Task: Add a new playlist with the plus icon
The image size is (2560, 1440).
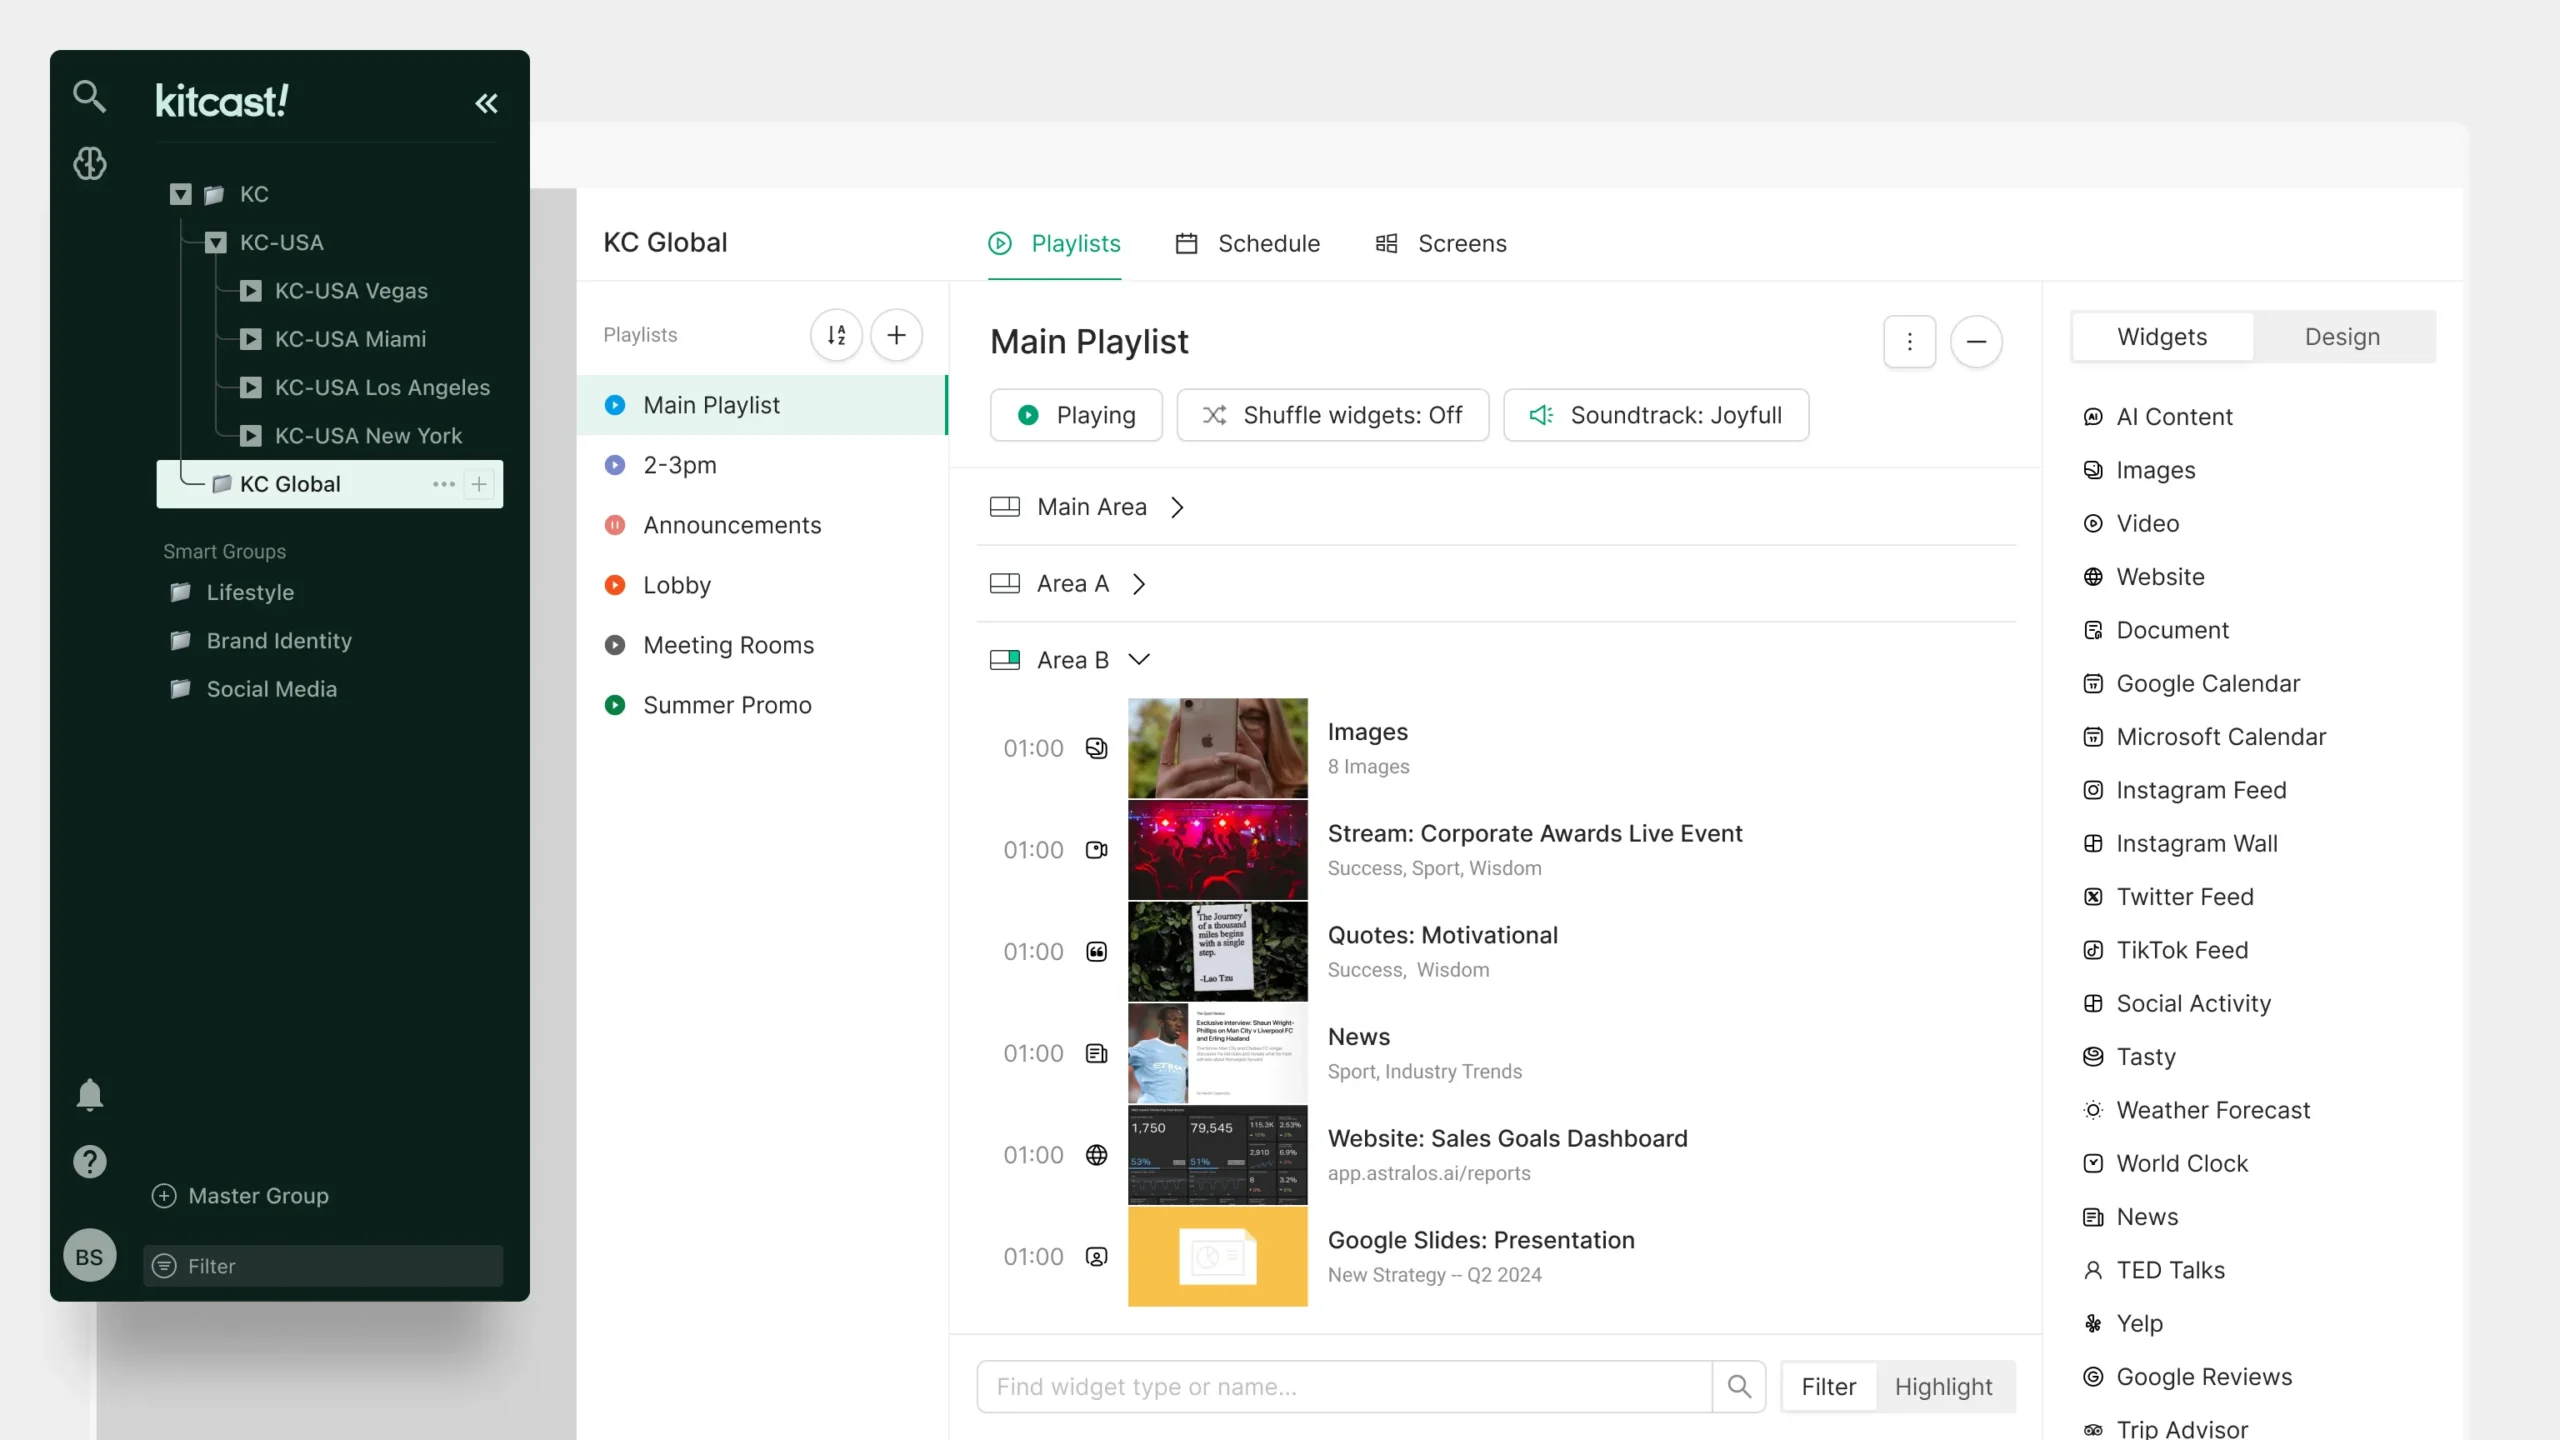Action: pos(896,334)
